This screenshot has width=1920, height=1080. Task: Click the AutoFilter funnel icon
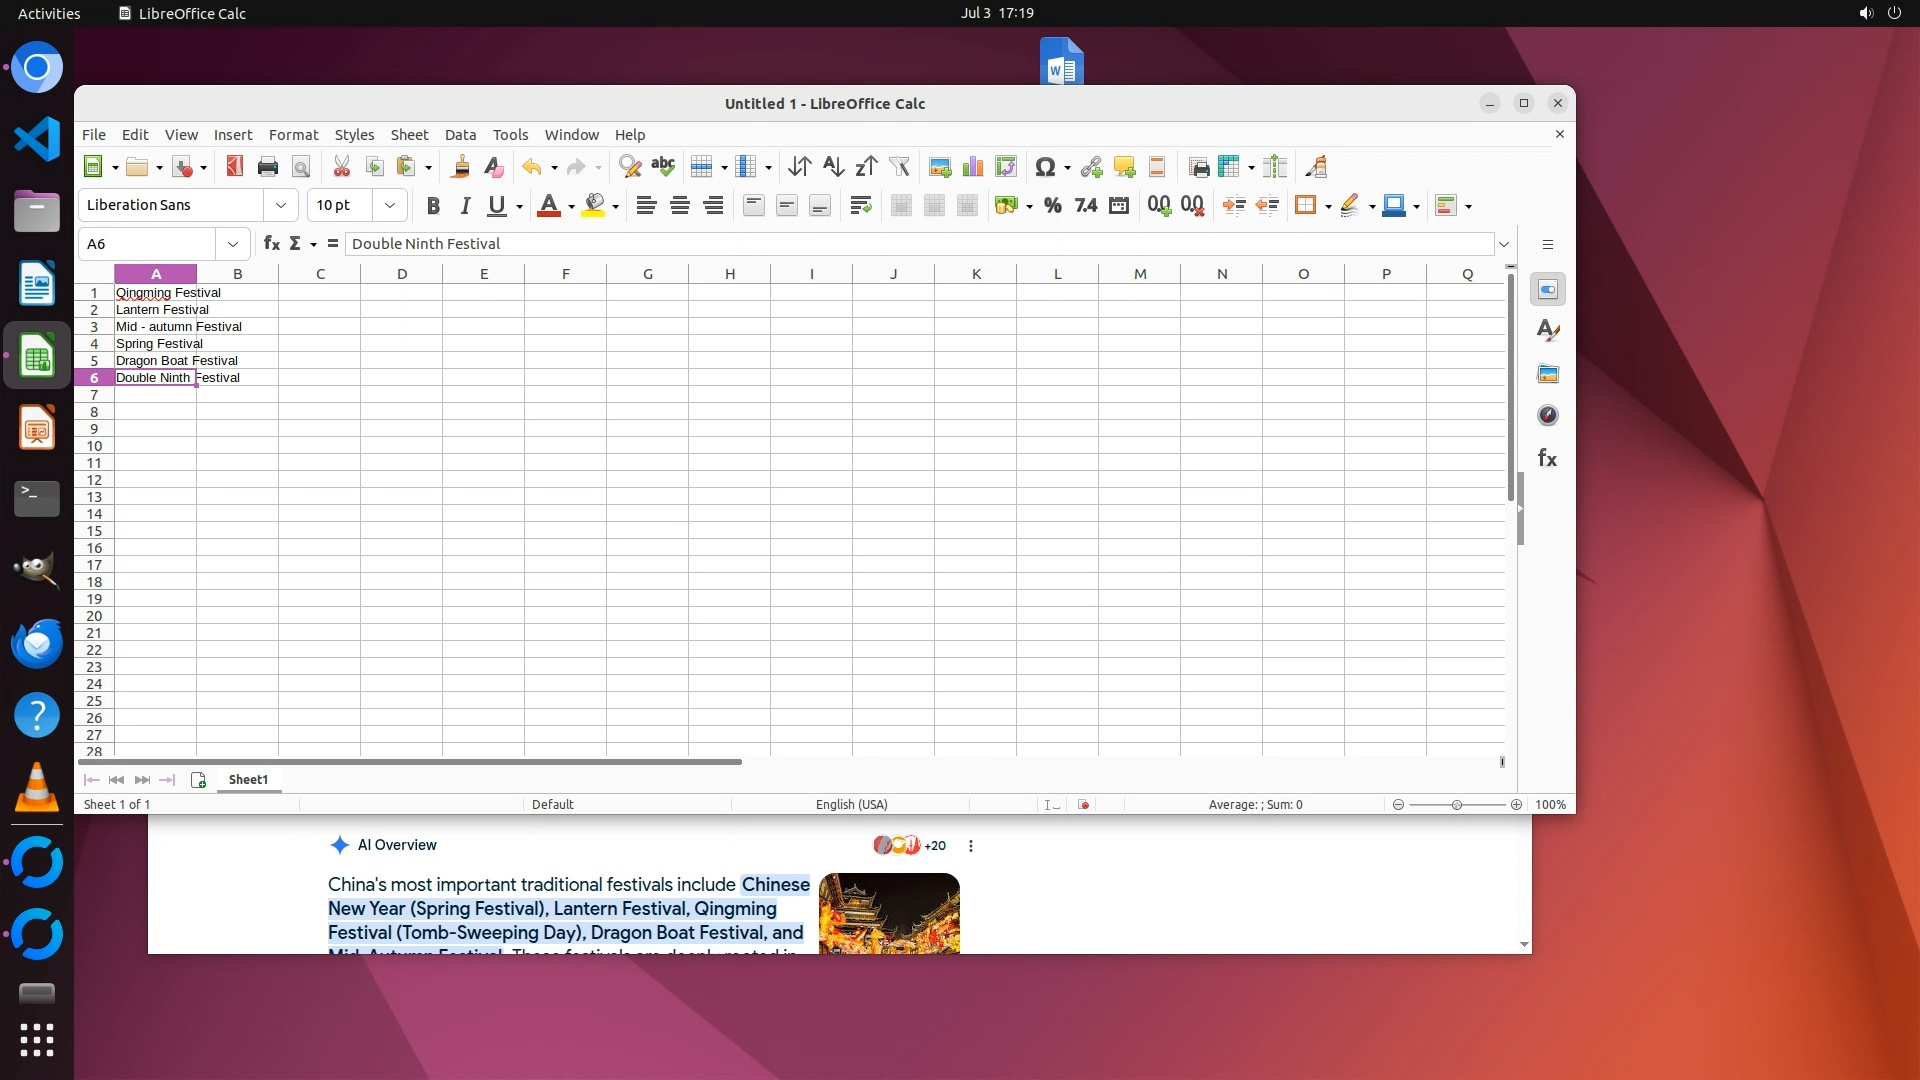899,167
